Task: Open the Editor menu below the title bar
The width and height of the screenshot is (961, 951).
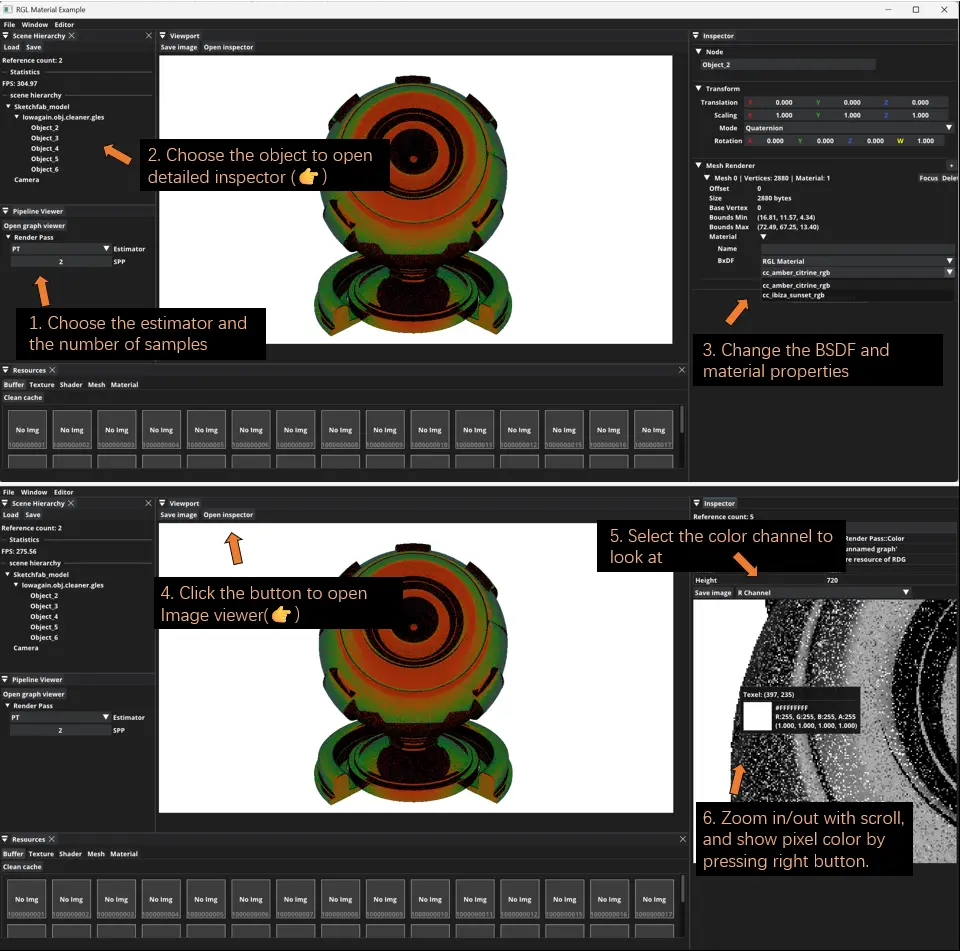Action: click(64, 24)
